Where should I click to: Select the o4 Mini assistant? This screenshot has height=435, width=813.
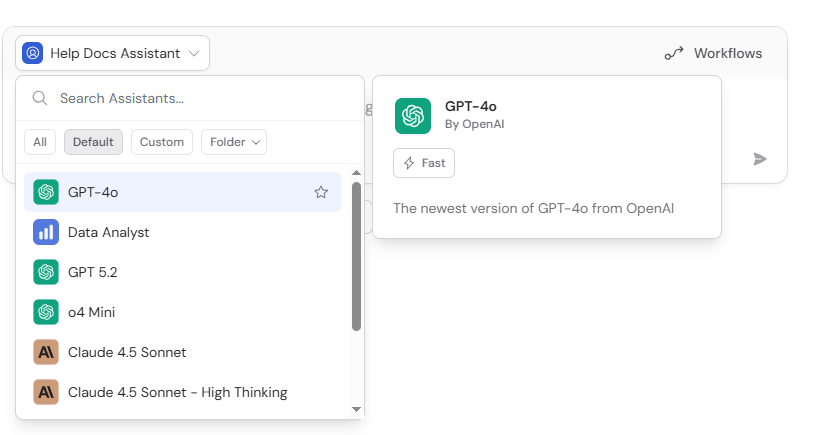point(183,312)
